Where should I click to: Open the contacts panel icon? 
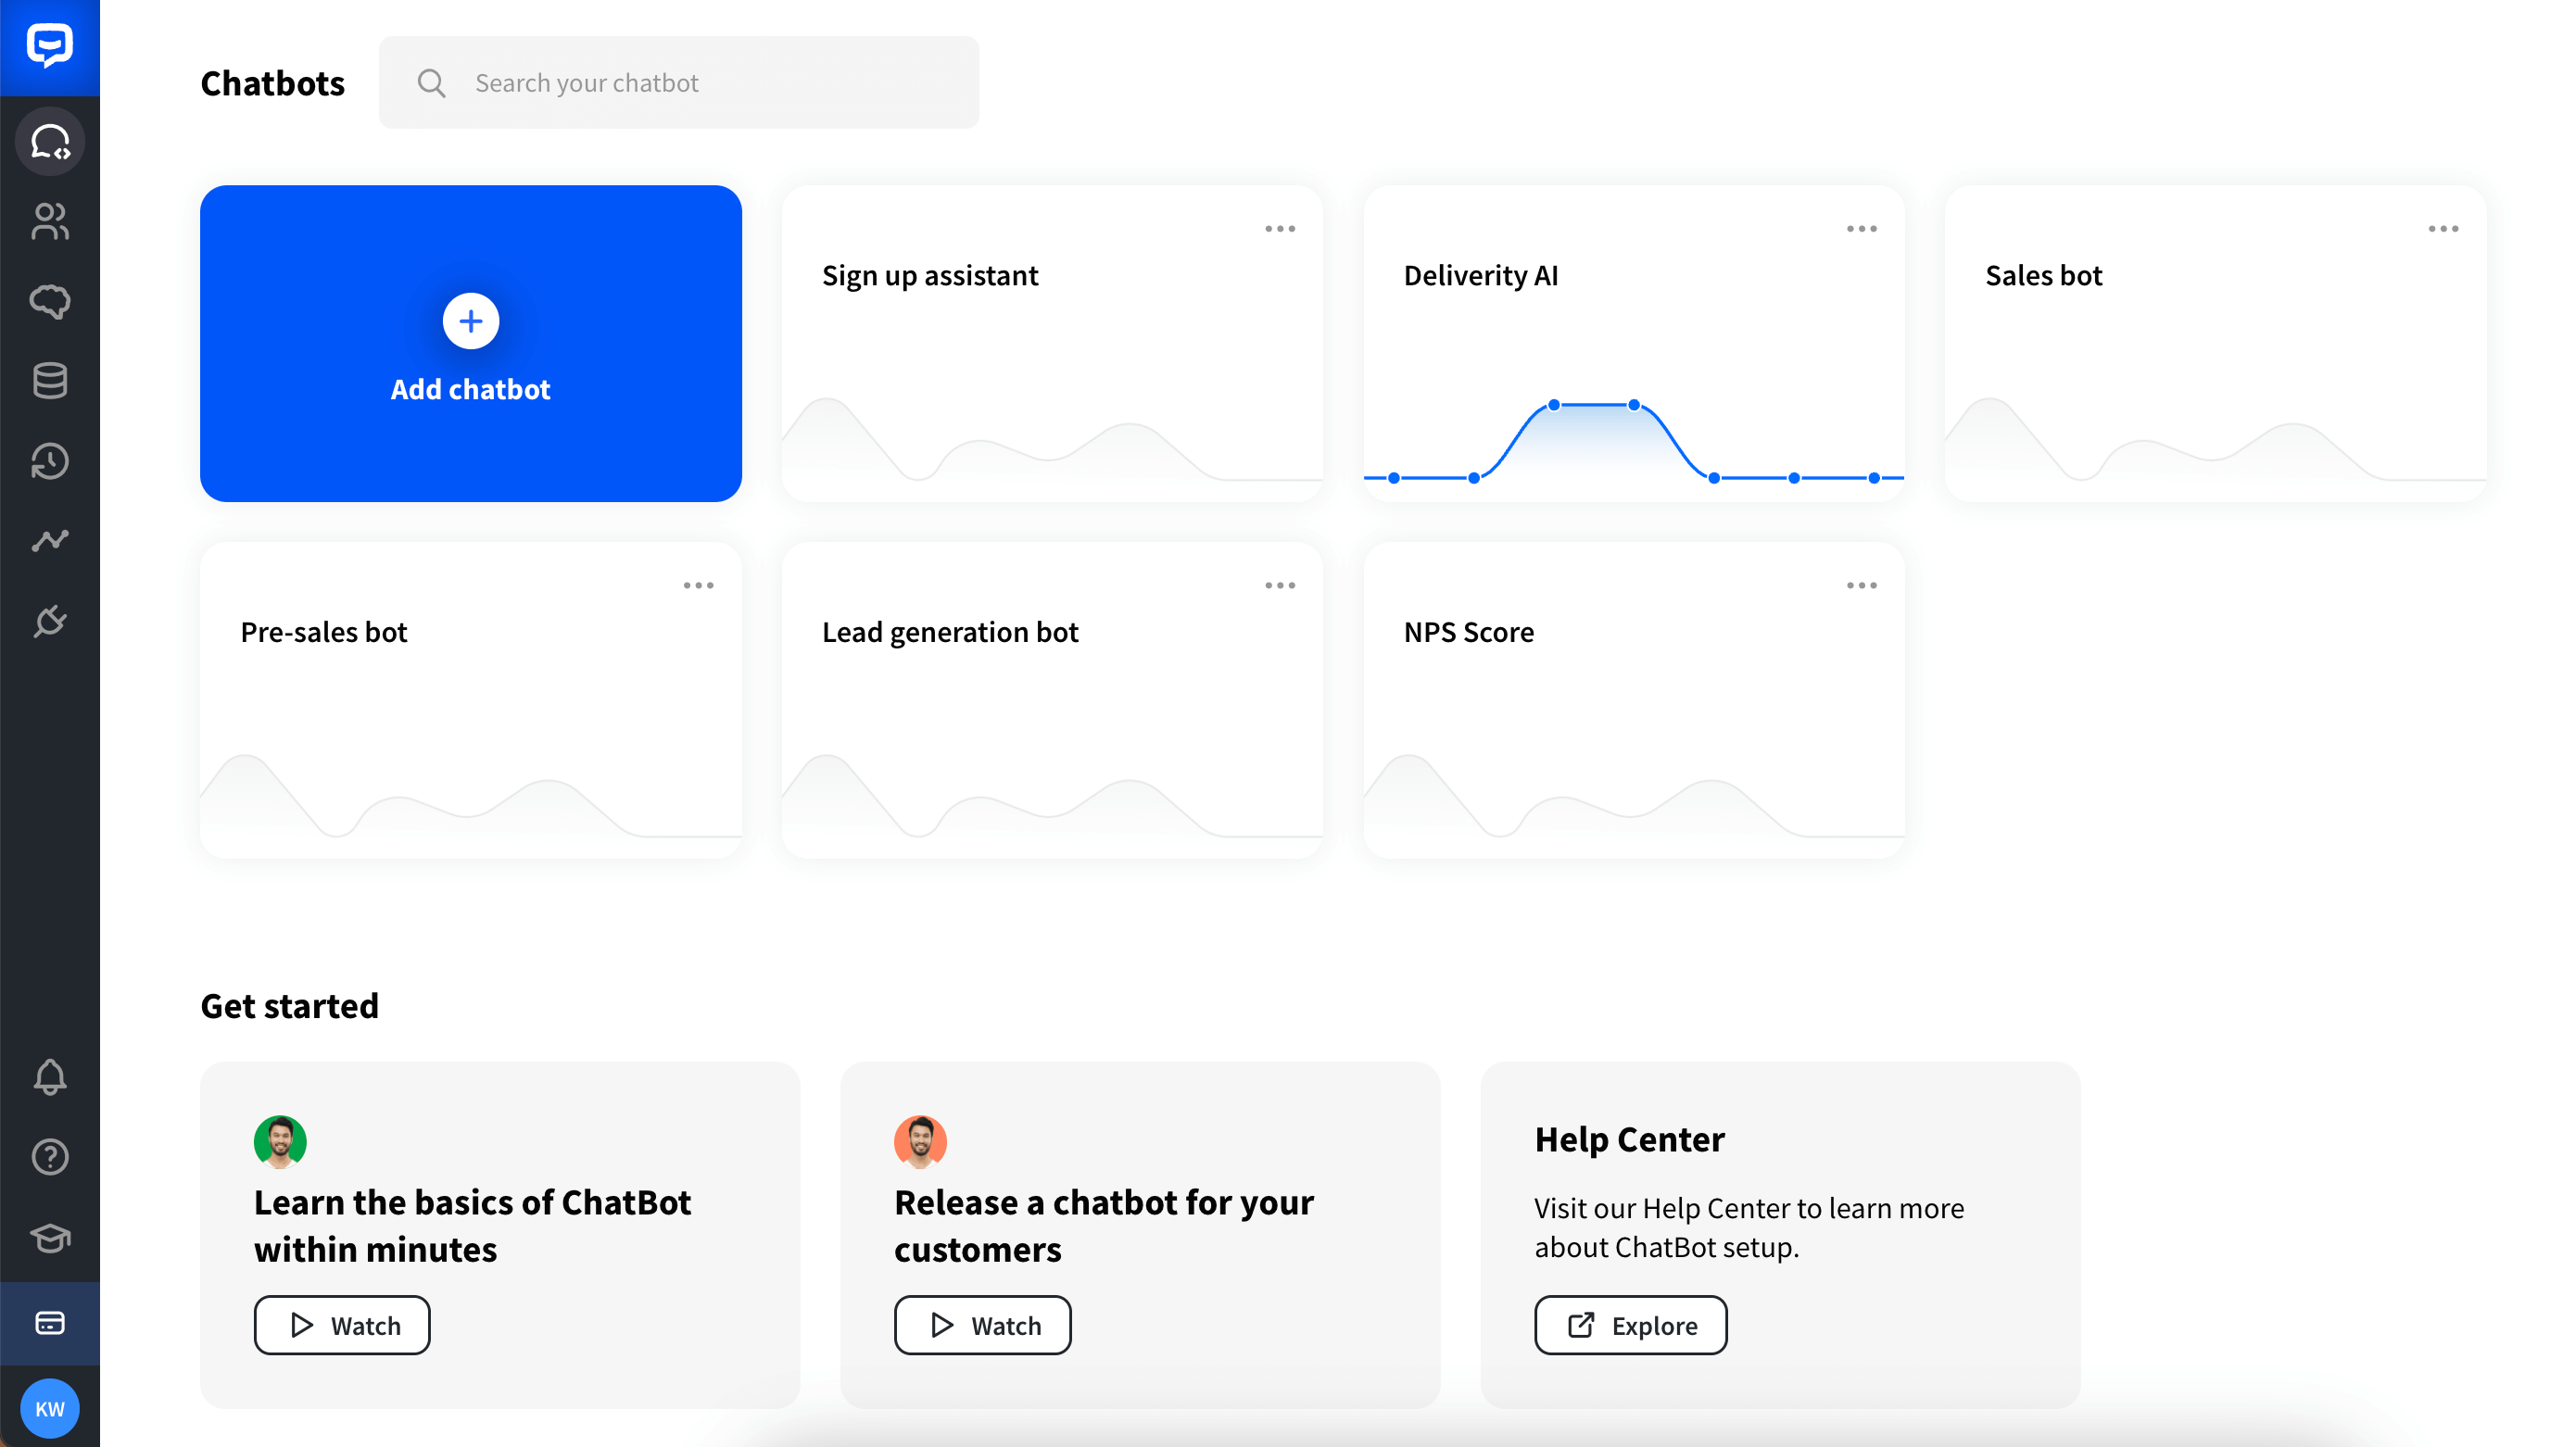49,221
